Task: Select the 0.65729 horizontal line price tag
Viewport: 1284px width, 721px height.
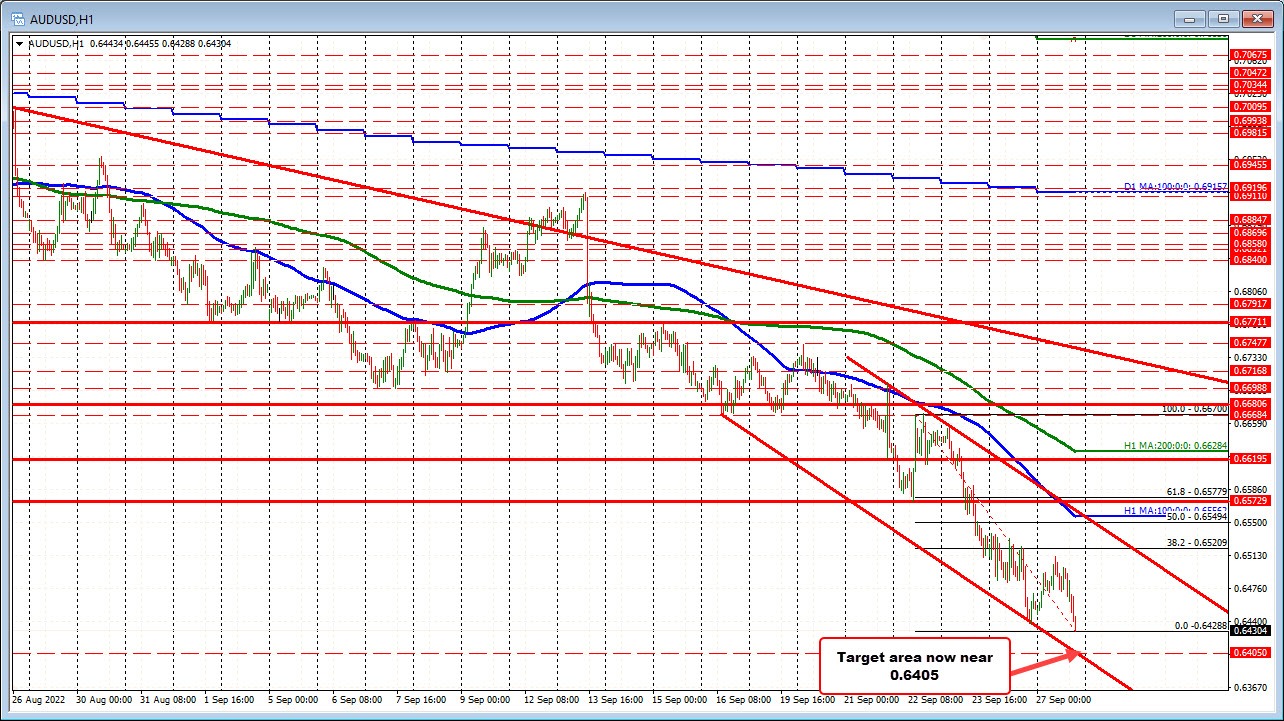Action: (x=1250, y=499)
